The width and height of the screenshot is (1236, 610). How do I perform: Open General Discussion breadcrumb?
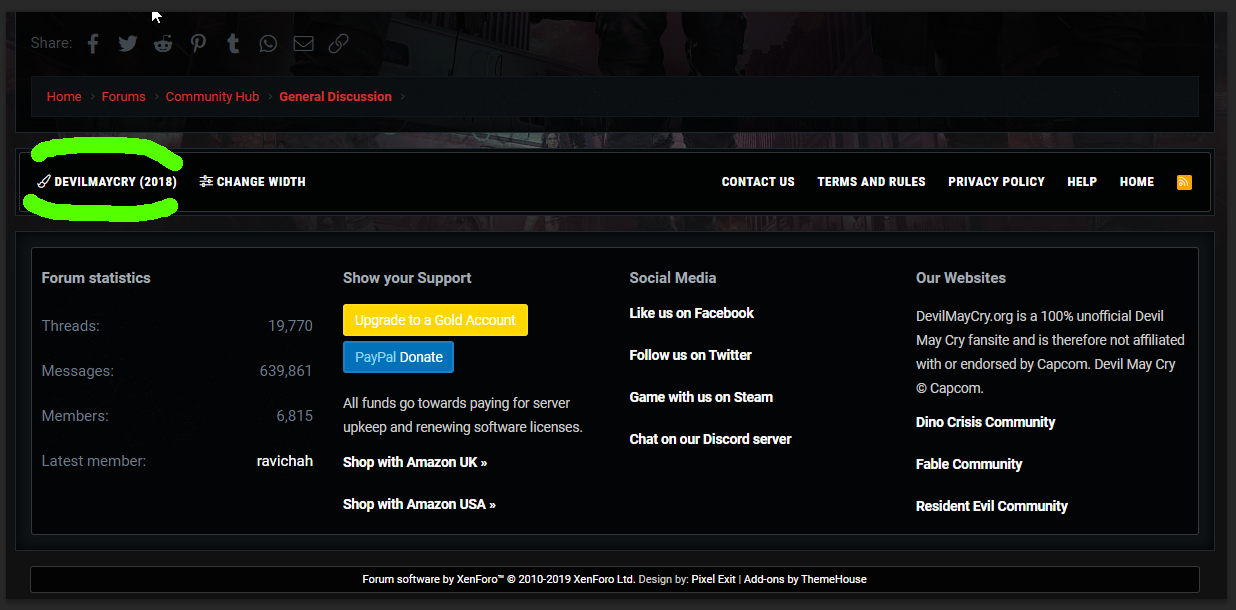coord(335,97)
